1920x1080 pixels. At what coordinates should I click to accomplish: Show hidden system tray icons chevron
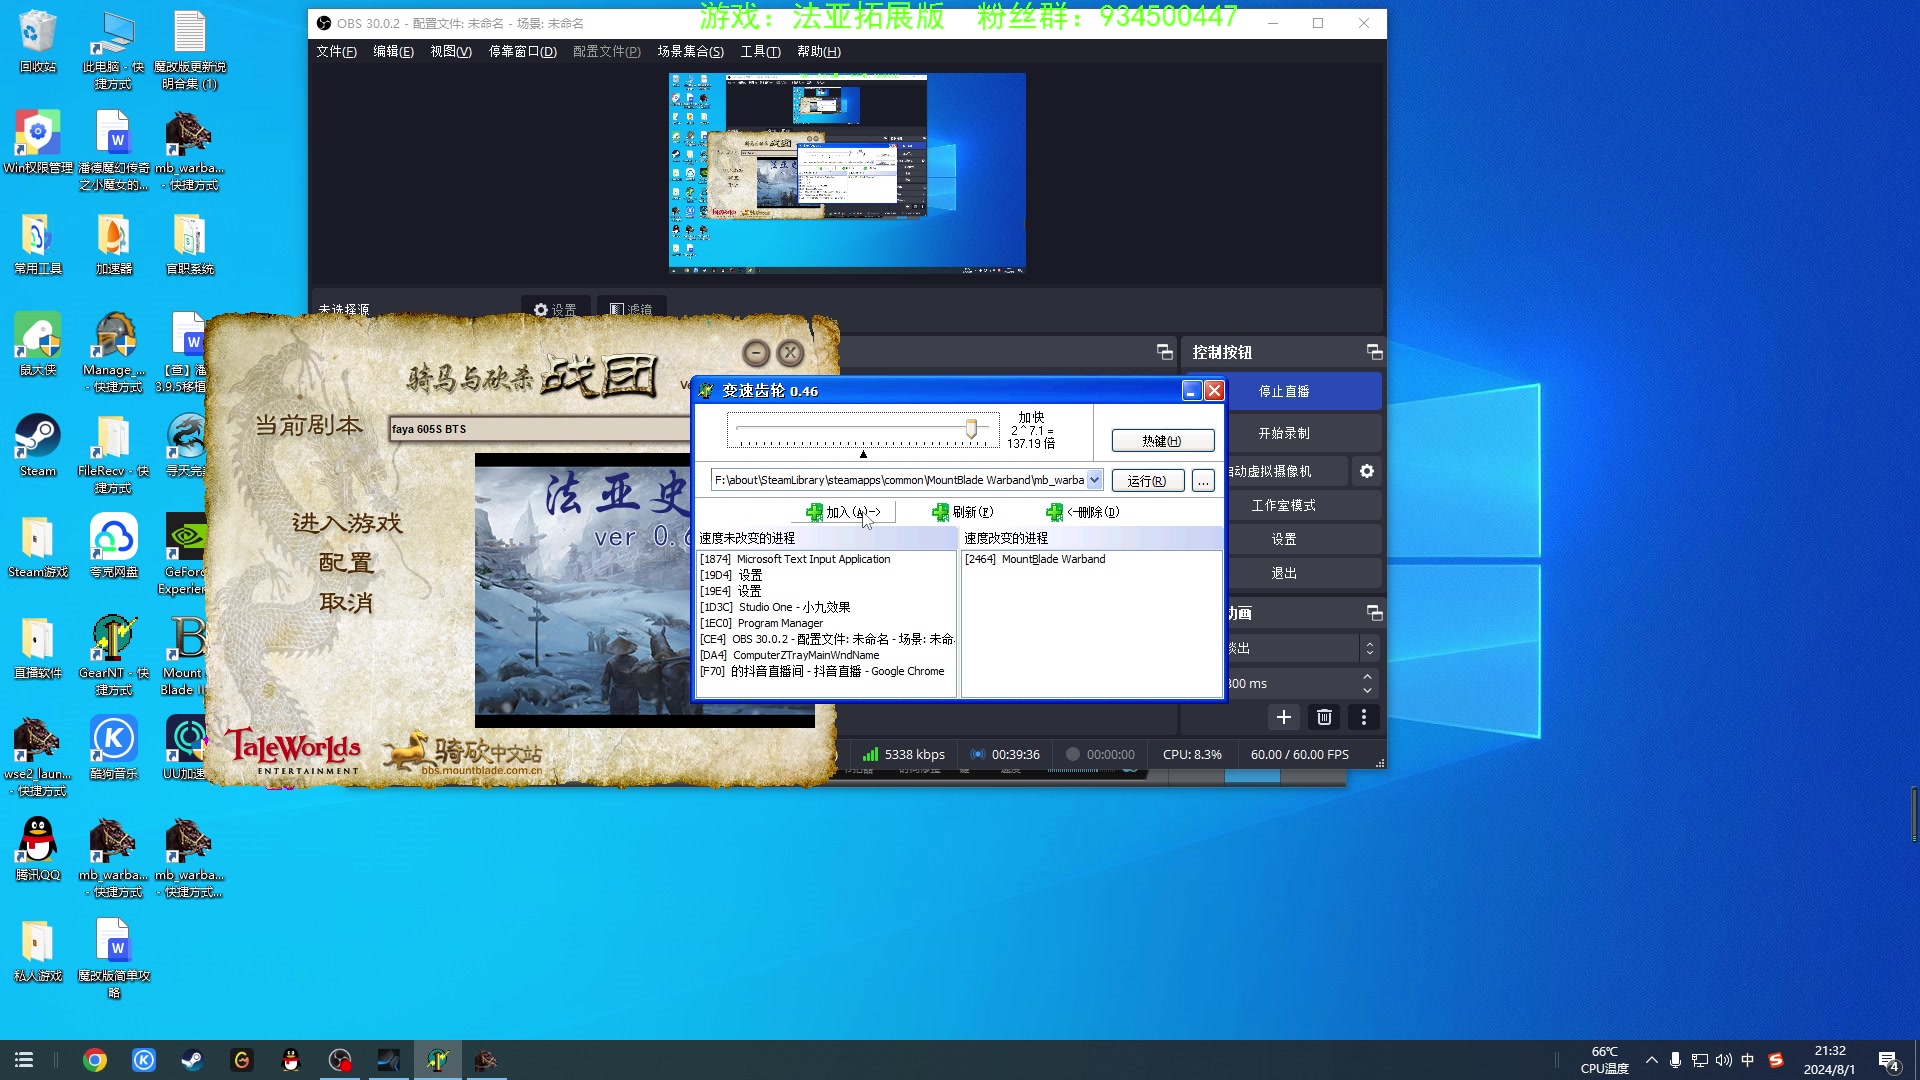pos(1651,1060)
